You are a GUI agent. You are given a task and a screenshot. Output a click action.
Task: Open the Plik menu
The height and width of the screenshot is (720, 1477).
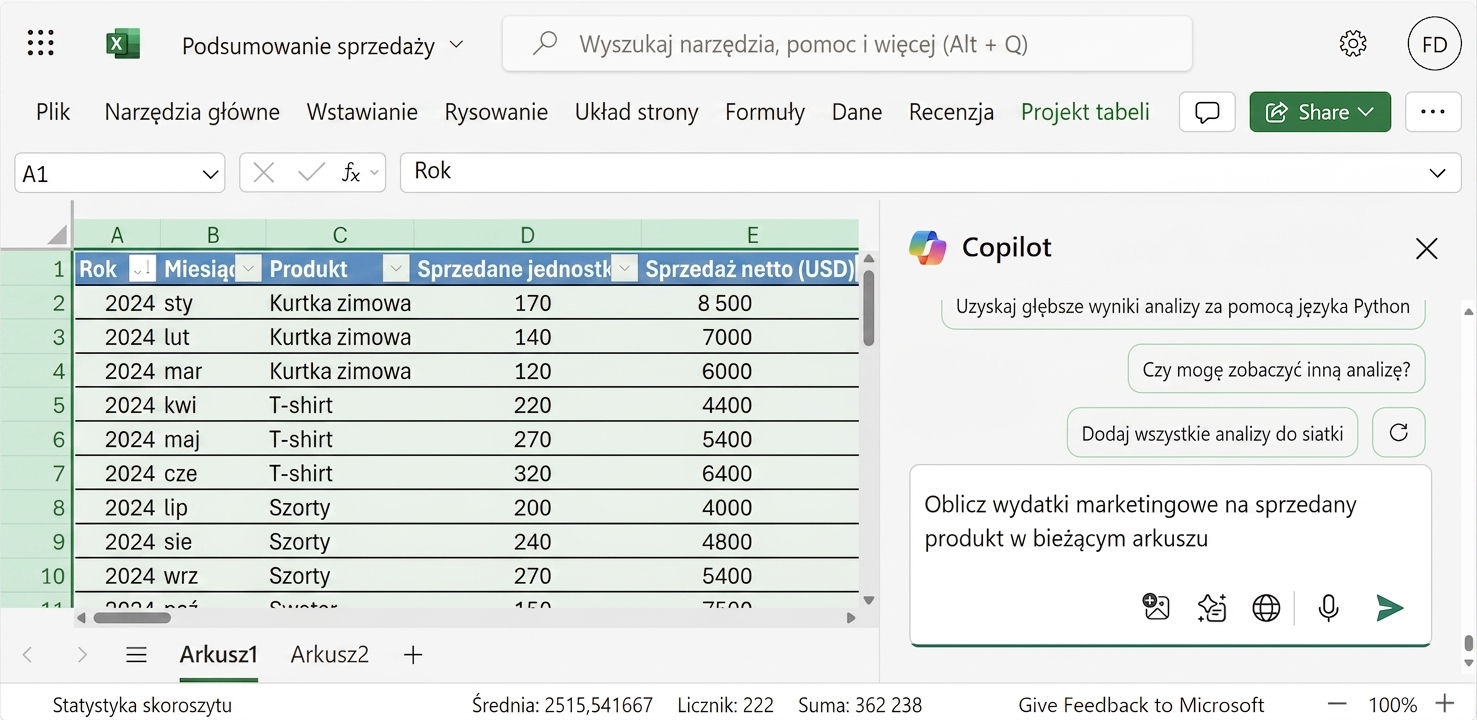pos(53,112)
